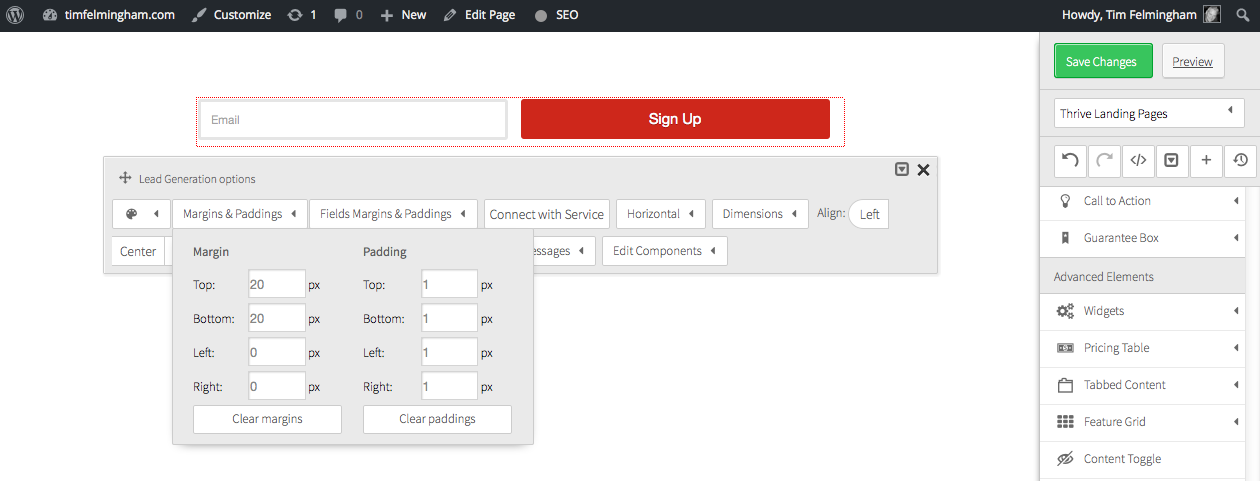Open the Horizontal layout dropdown
The image size is (1260, 481).
pos(660,214)
